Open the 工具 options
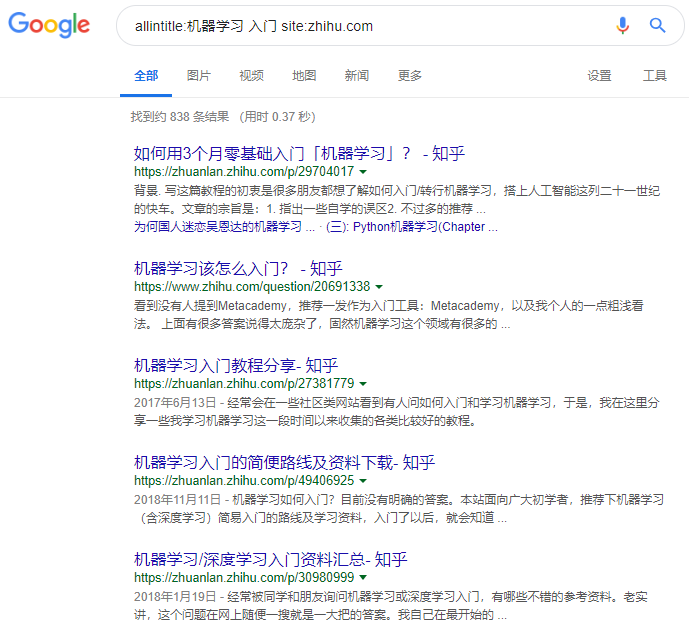The height and width of the screenshot is (630, 689). pos(655,76)
